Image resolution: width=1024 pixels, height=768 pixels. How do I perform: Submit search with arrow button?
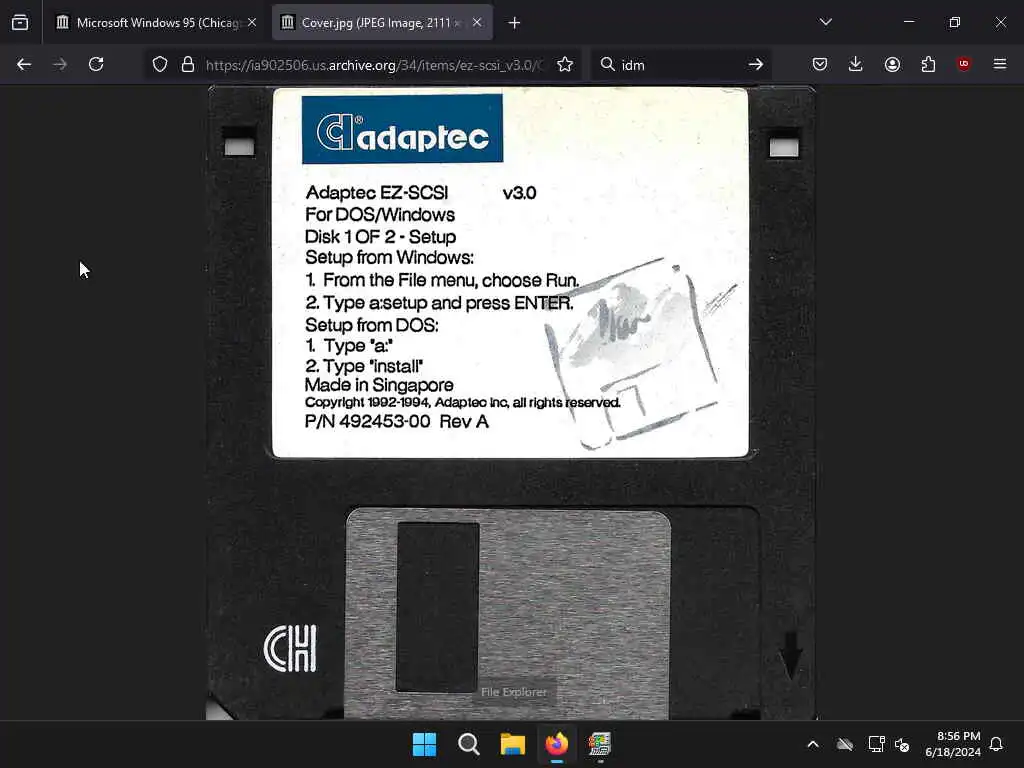click(x=756, y=64)
